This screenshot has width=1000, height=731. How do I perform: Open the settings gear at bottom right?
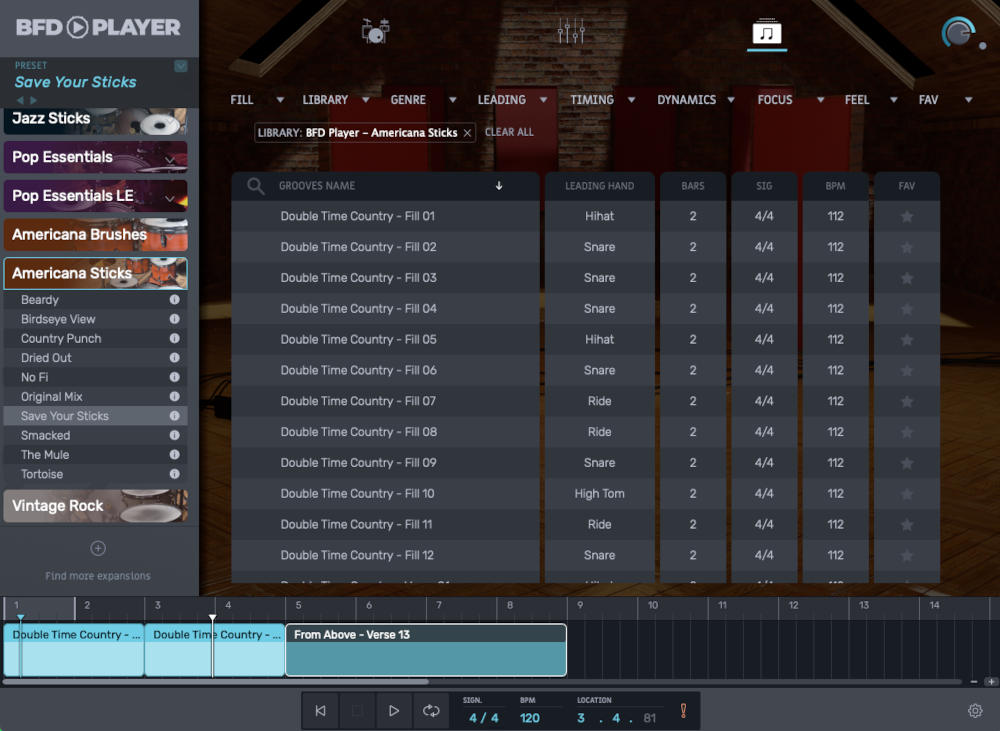(x=976, y=710)
